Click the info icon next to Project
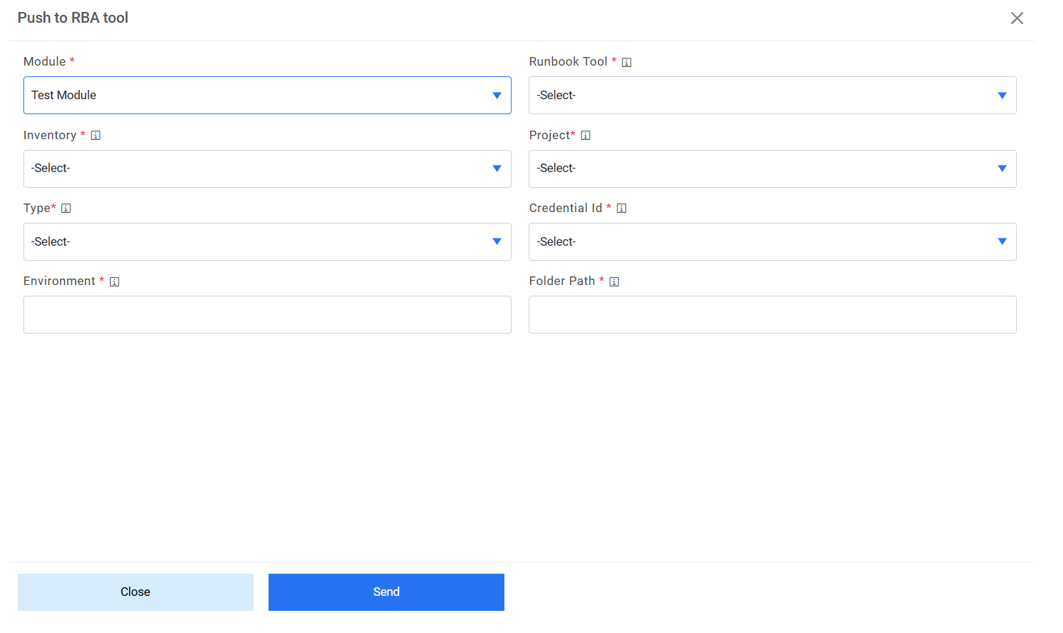Image resolution: width=1063 pixels, height=633 pixels. (x=586, y=135)
